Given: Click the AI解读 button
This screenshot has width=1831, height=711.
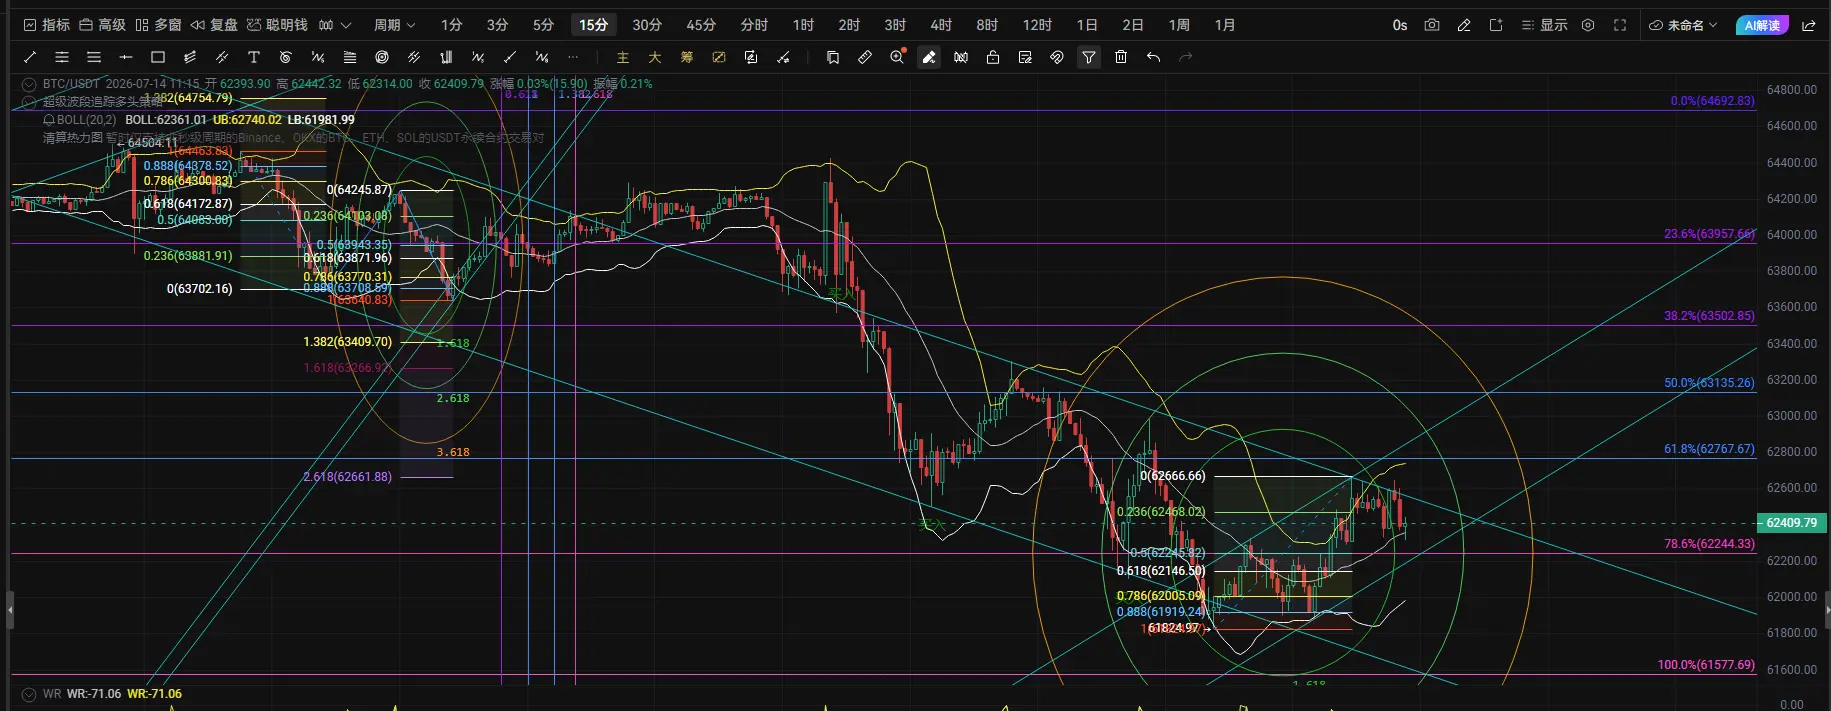Looking at the screenshot, I should [x=1762, y=25].
